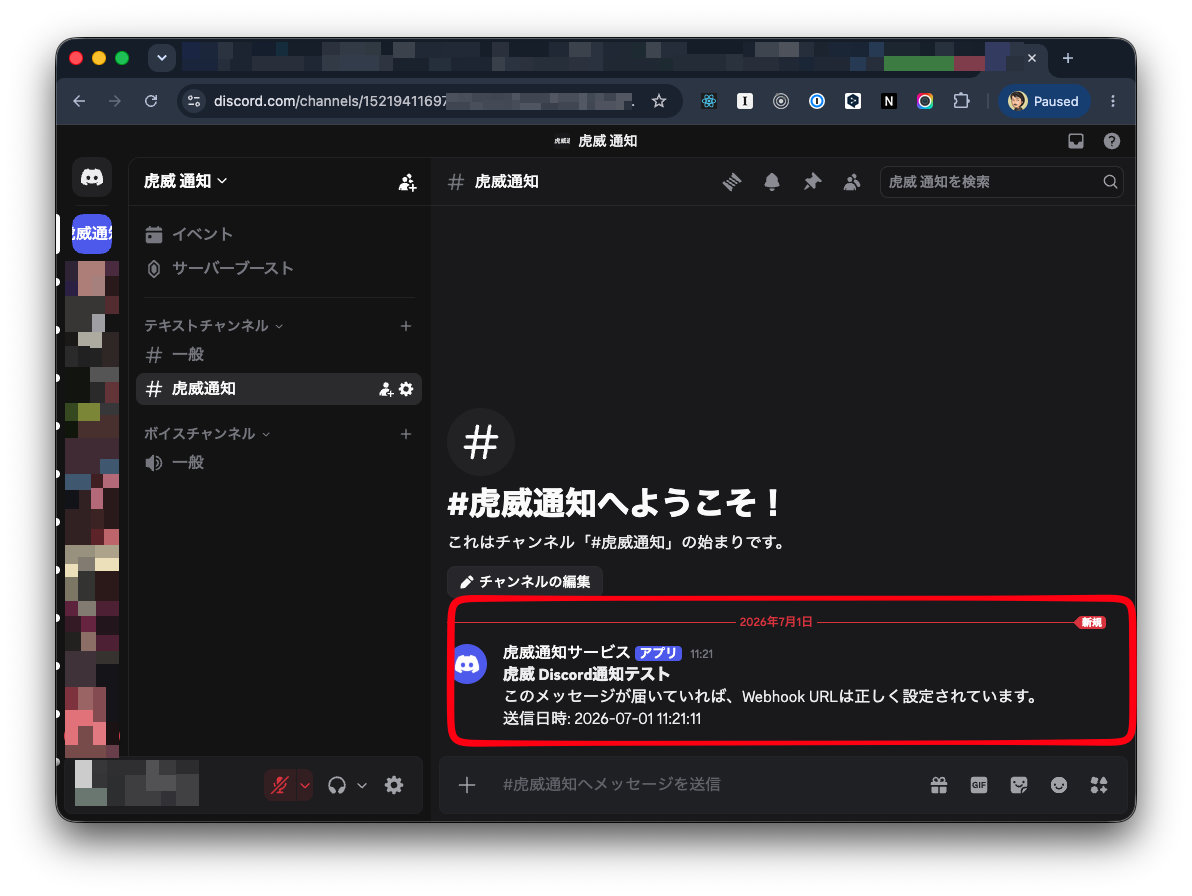
Task: Open pinned messages icon
Action: pyautogui.click(x=812, y=182)
